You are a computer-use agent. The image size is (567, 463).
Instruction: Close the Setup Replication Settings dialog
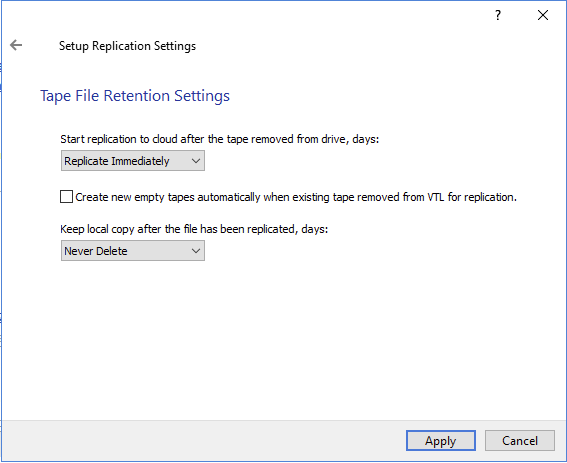(543, 15)
